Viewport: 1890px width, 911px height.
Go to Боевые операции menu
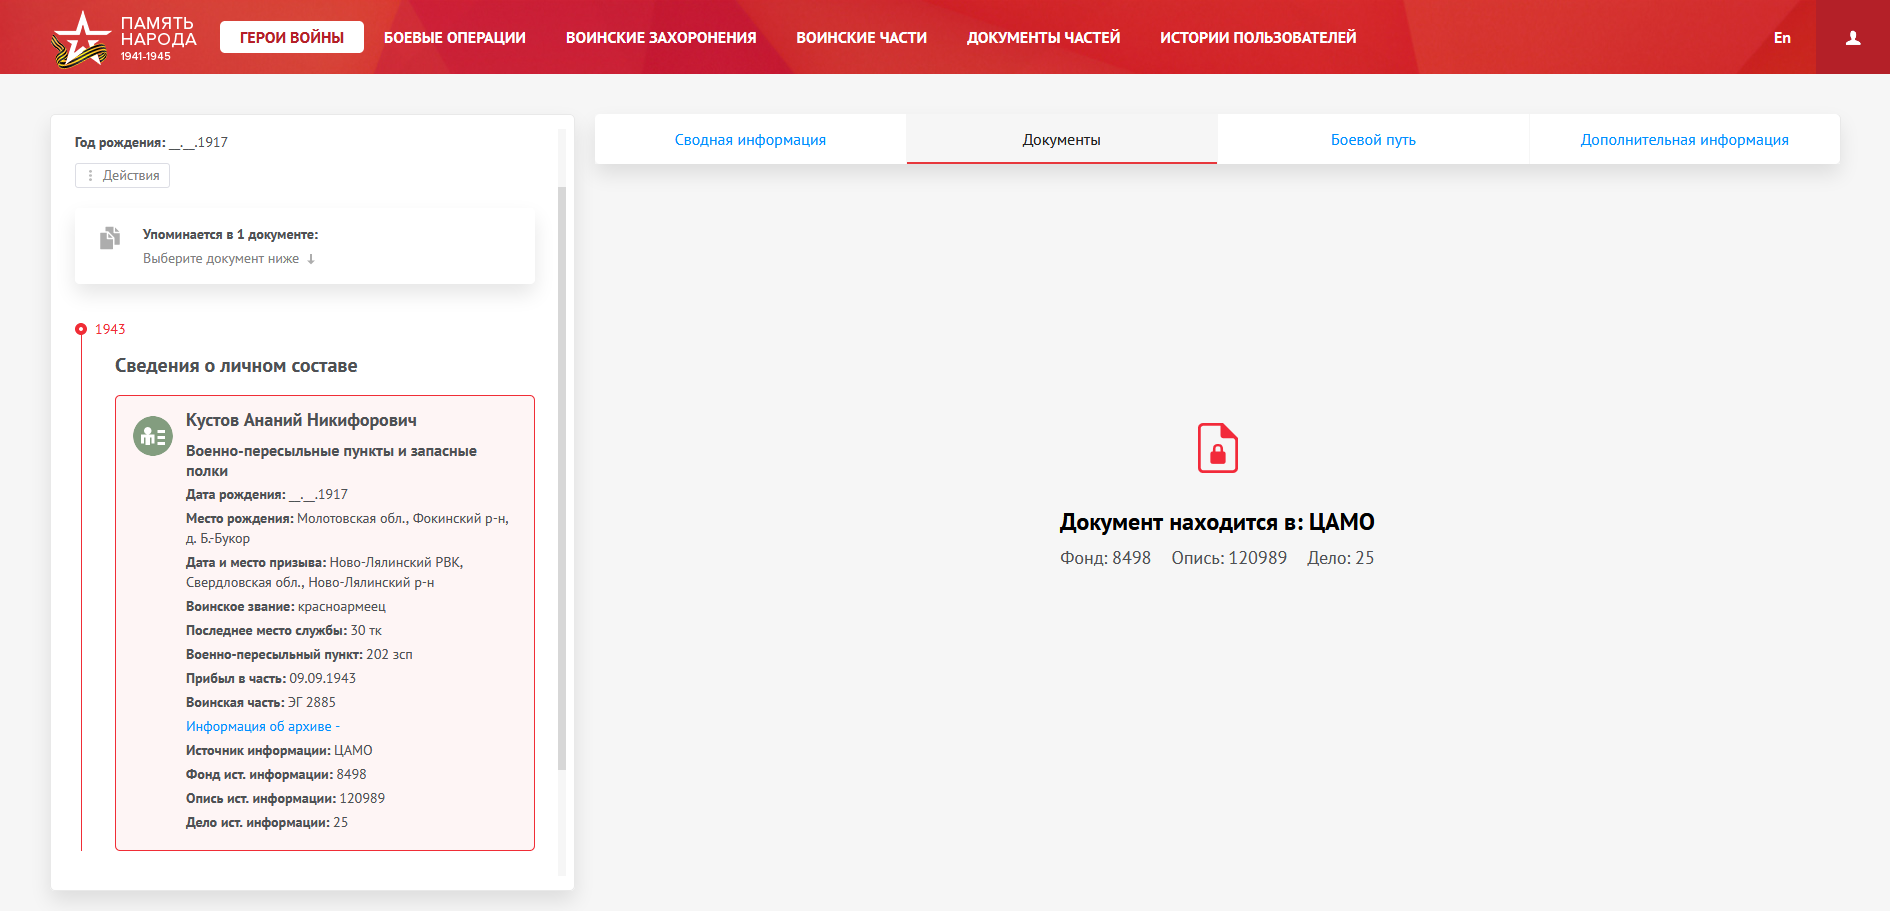454,38
